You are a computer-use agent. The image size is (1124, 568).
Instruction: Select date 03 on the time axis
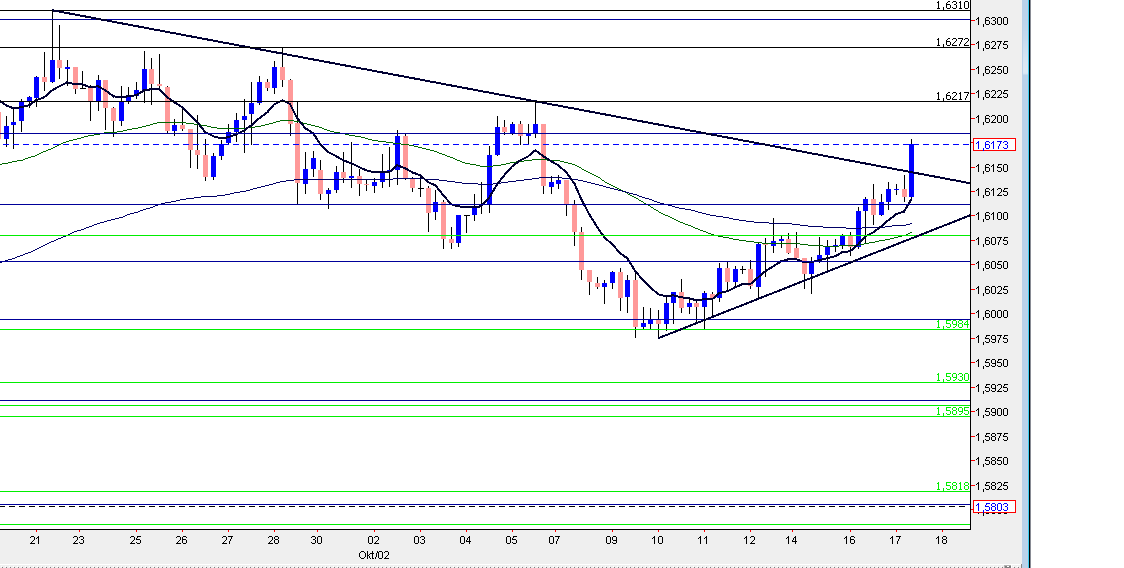tap(420, 540)
